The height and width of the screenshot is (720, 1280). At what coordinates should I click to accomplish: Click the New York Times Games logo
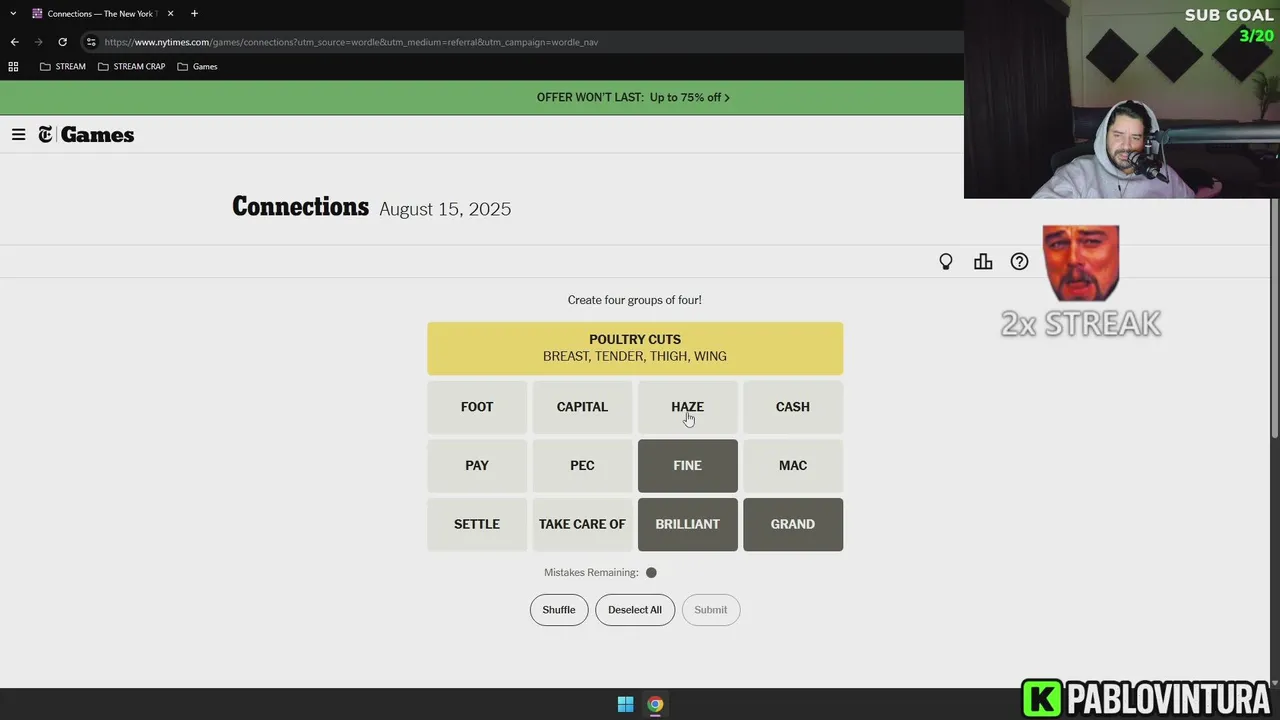(86, 134)
